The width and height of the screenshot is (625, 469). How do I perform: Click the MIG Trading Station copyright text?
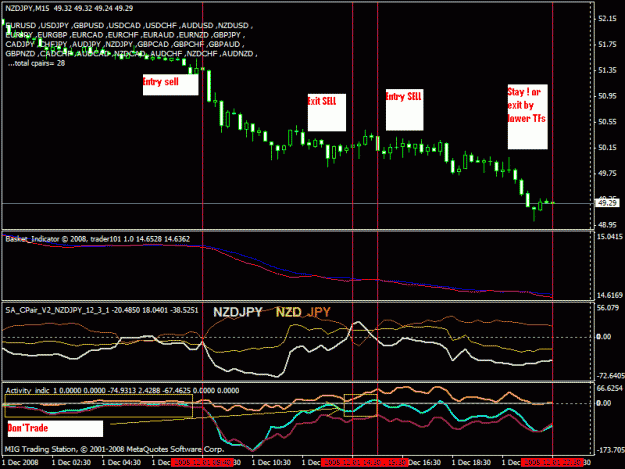point(114,449)
